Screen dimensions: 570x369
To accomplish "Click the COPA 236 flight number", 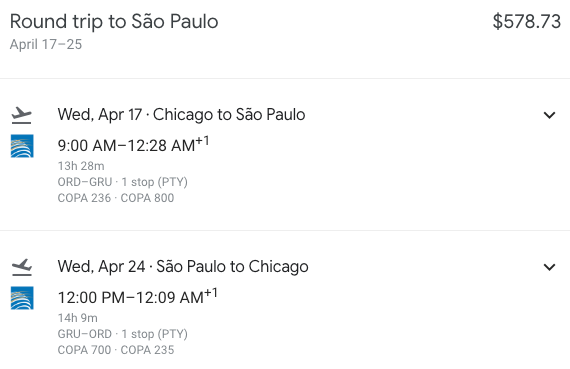I will pyautogui.click(x=84, y=198).
